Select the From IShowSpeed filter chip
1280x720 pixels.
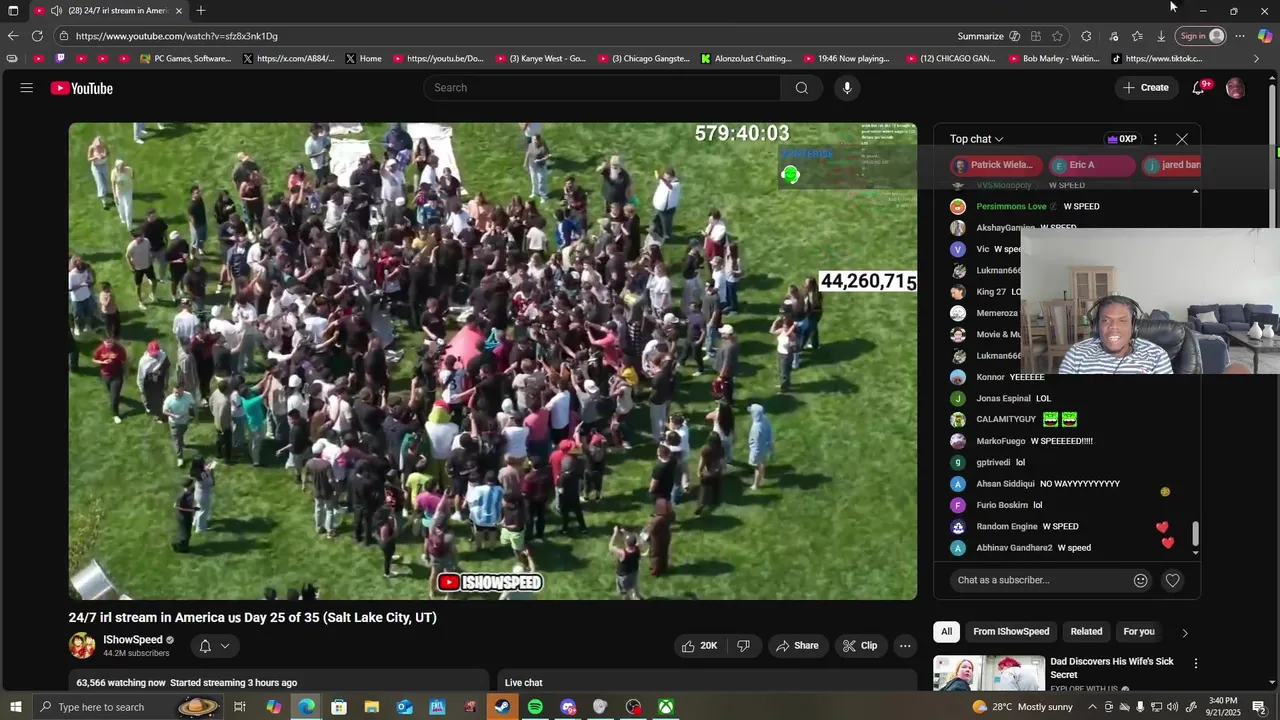pos(1011,632)
